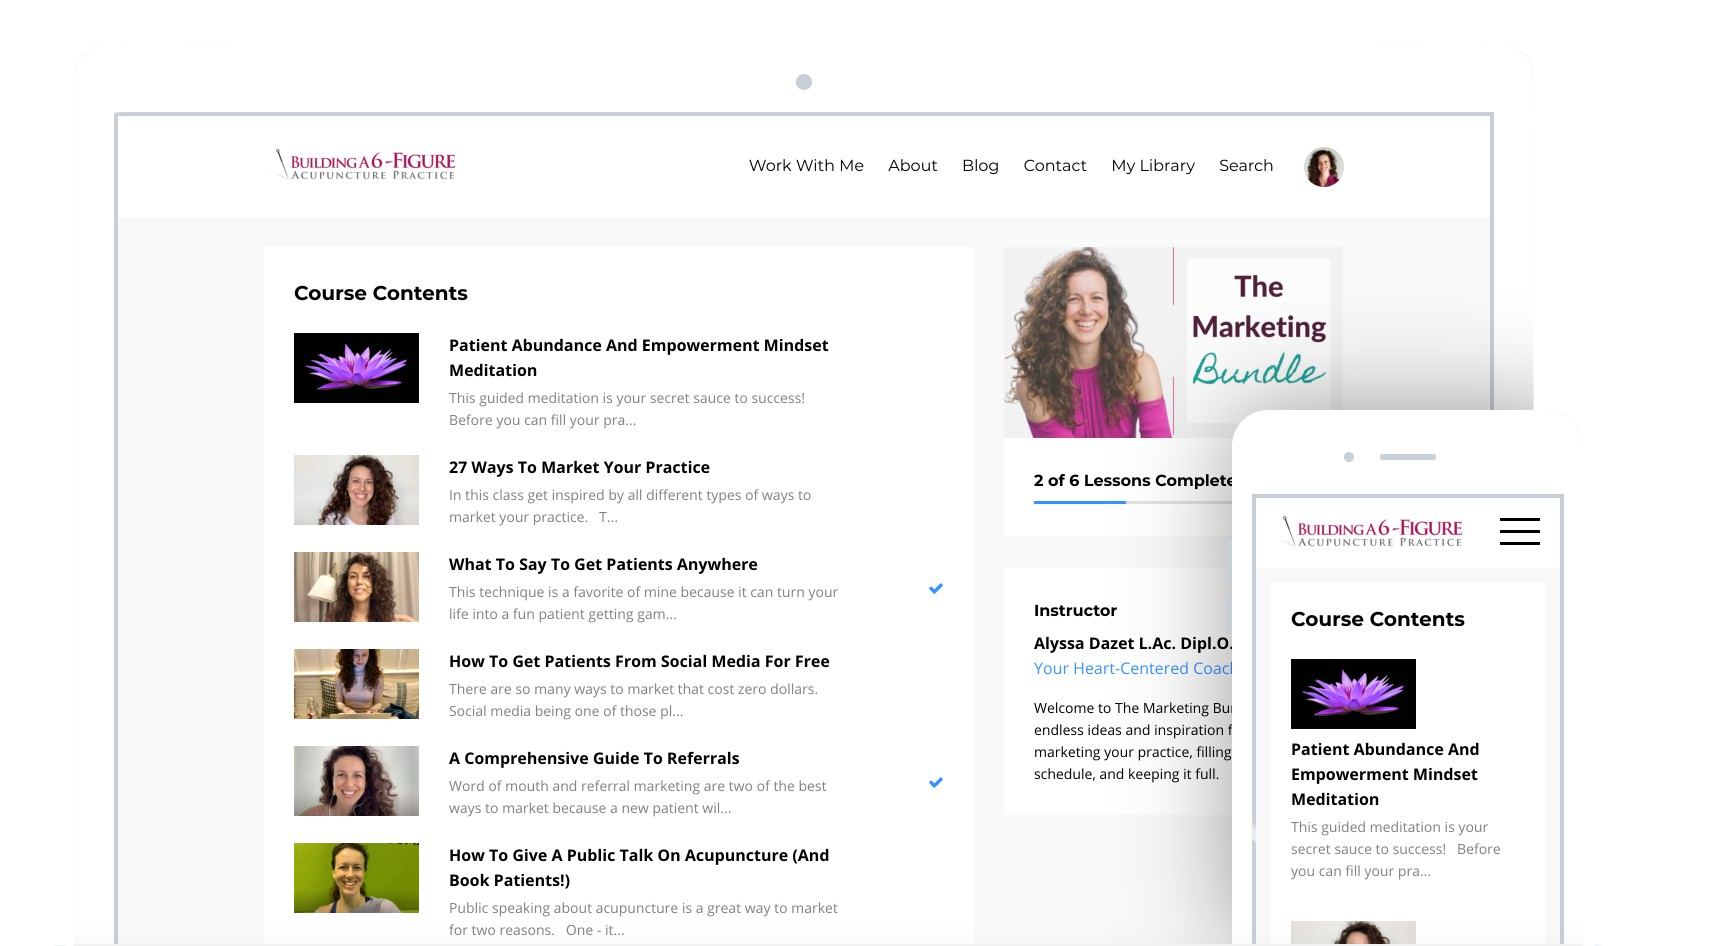Open Work With Me menu item
The image size is (1736, 946).
pyautogui.click(x=806, y=166)
